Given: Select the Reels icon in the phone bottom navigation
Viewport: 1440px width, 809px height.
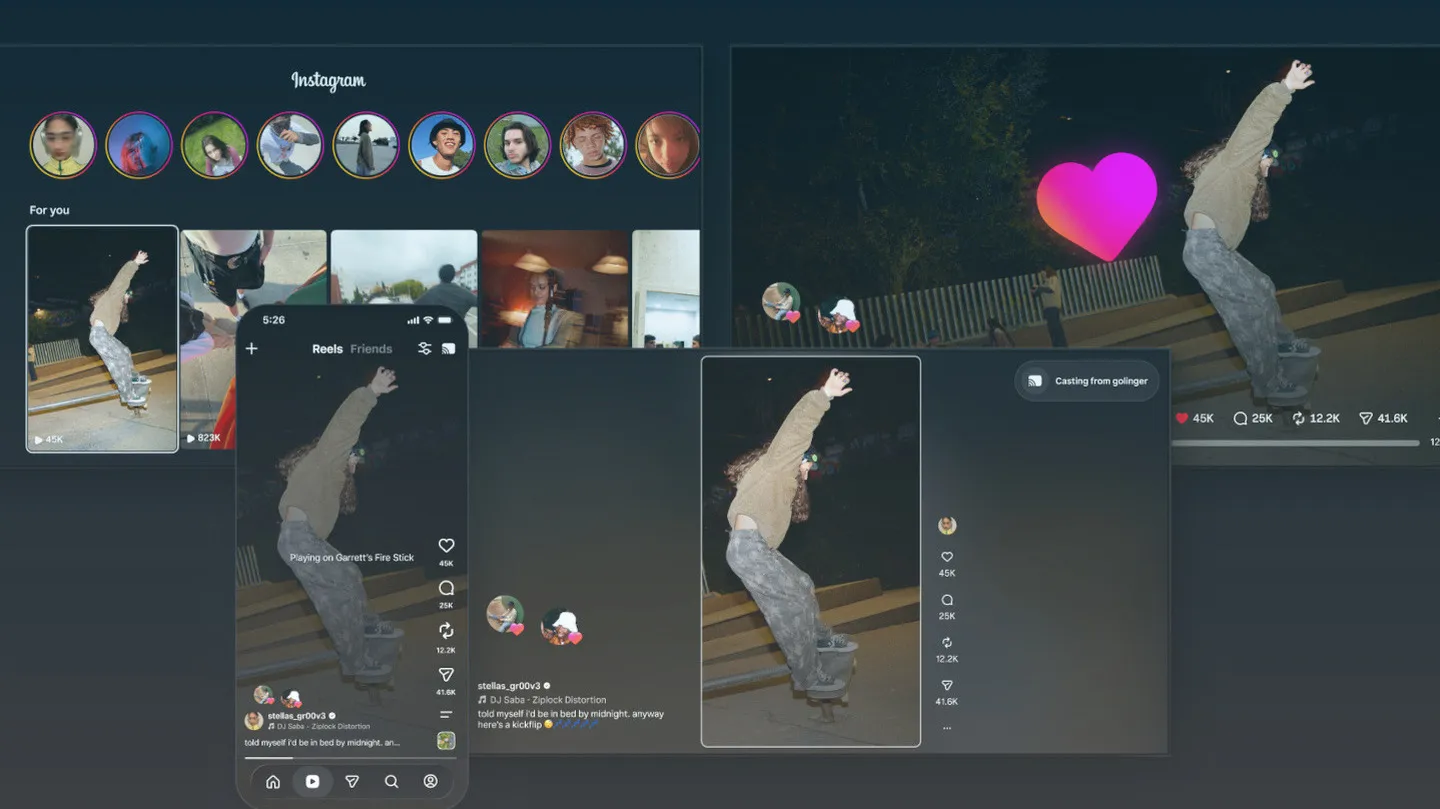Looking at the screenshot, I should 312,782.
